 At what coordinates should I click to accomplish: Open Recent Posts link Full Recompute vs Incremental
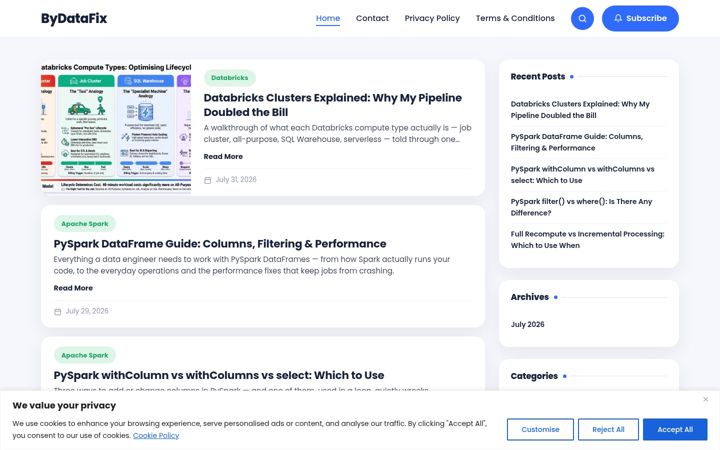point(587,240)
